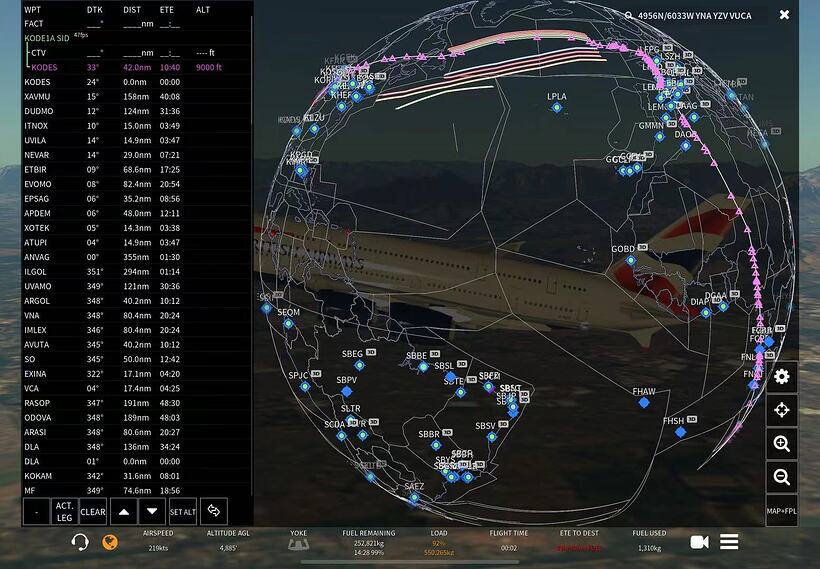The width and height of the screenshot is (820, 569).
Task: Select the DUDMO waypoint row
Action: tap(136, 111)
